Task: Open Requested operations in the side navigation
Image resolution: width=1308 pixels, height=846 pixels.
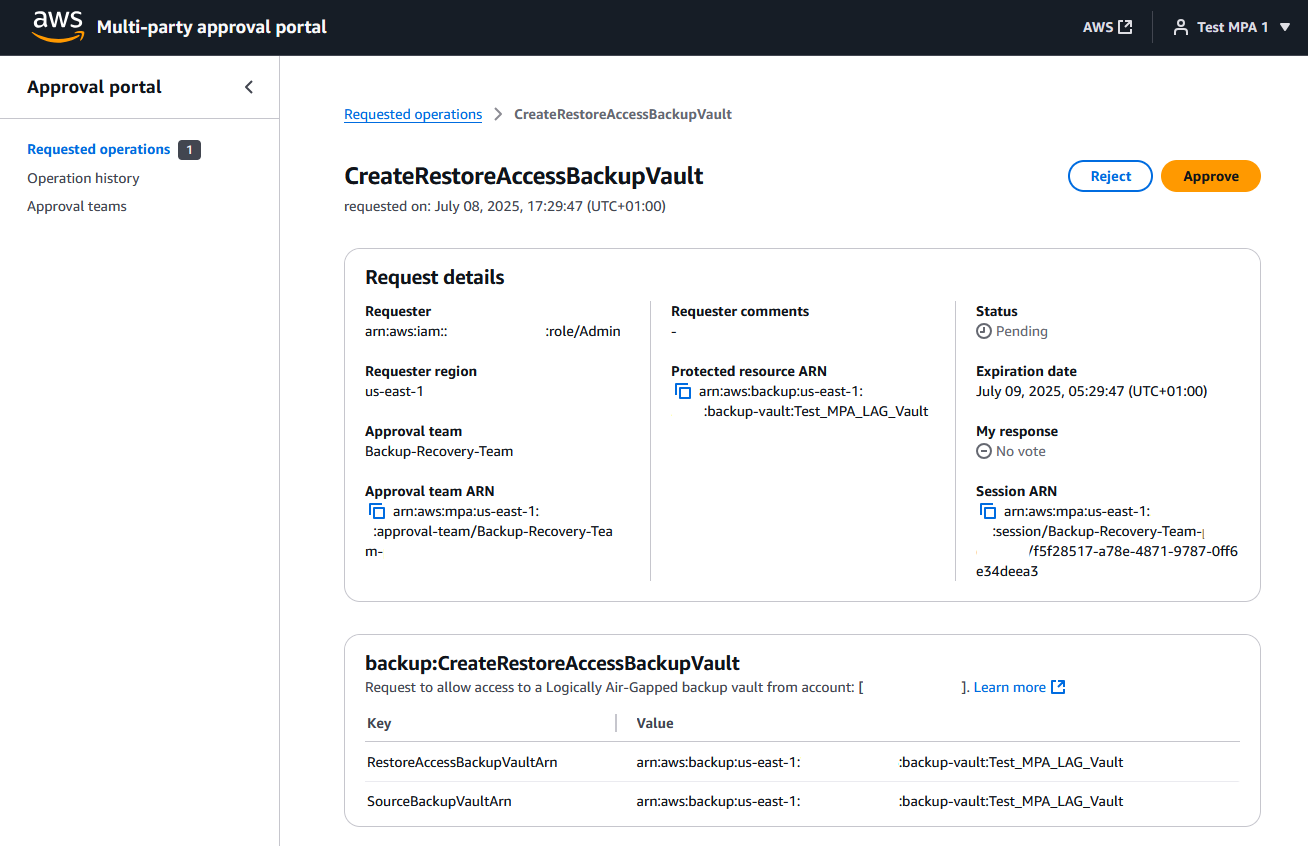Action: (99, 149)
